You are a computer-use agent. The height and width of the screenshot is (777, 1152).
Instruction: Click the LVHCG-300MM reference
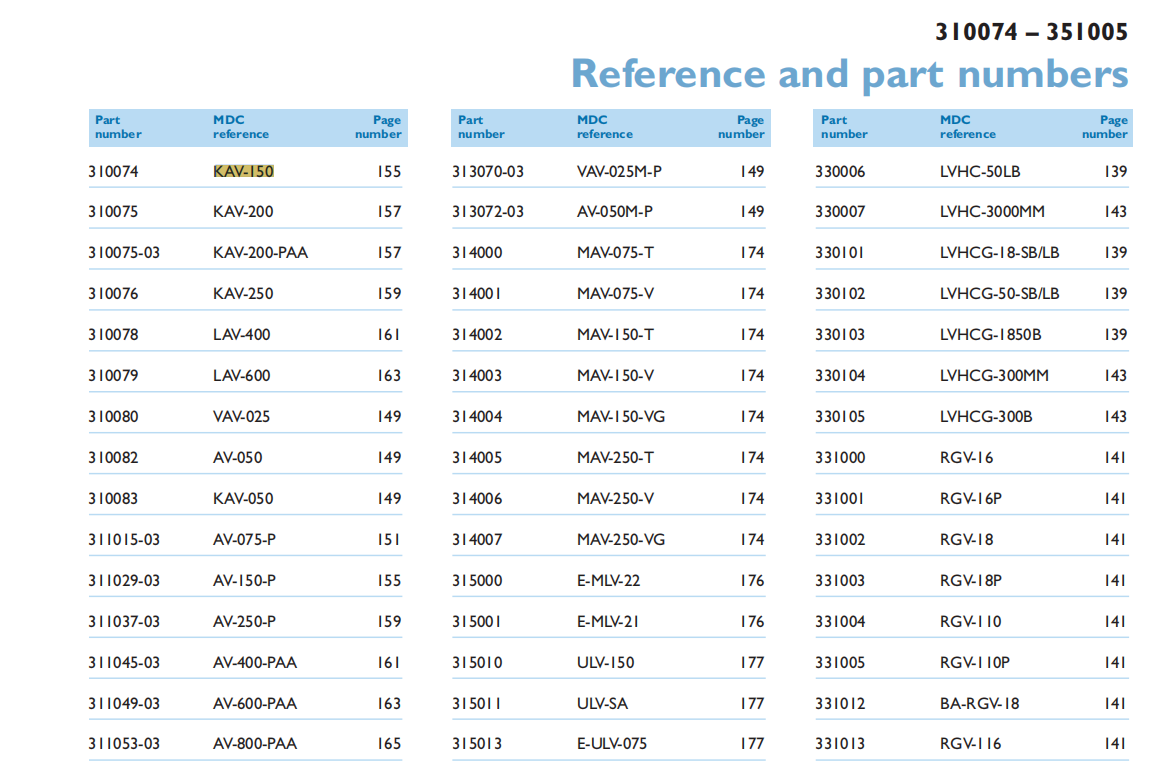pos(994,376)
